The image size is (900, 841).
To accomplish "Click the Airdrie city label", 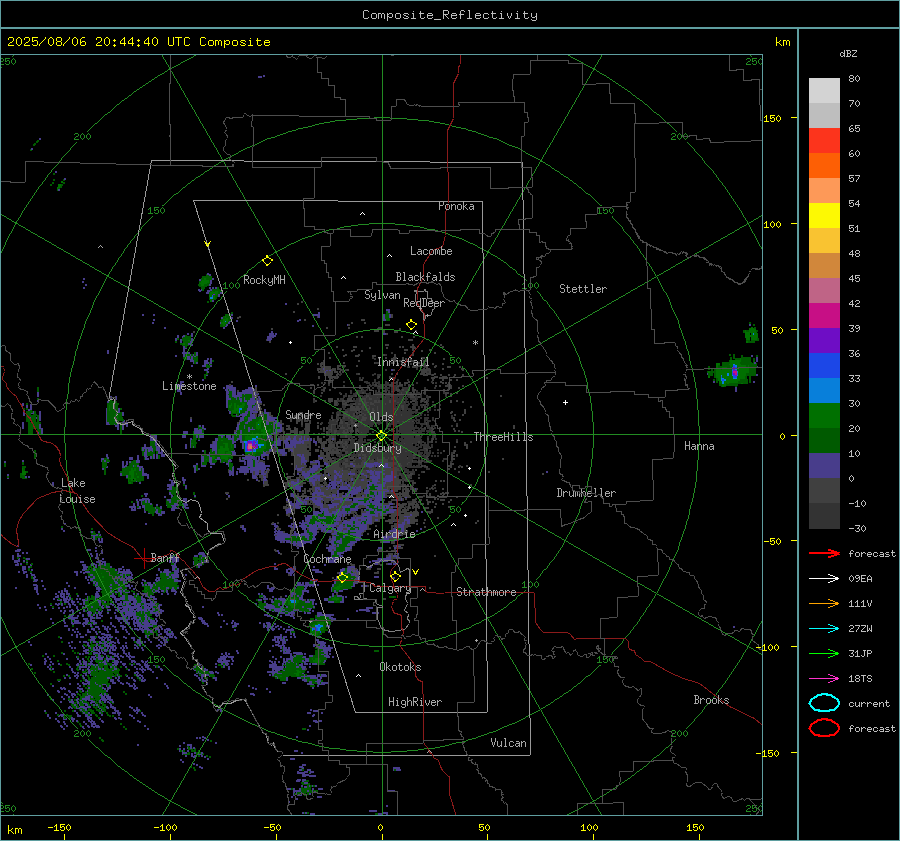I will [394, 534].
